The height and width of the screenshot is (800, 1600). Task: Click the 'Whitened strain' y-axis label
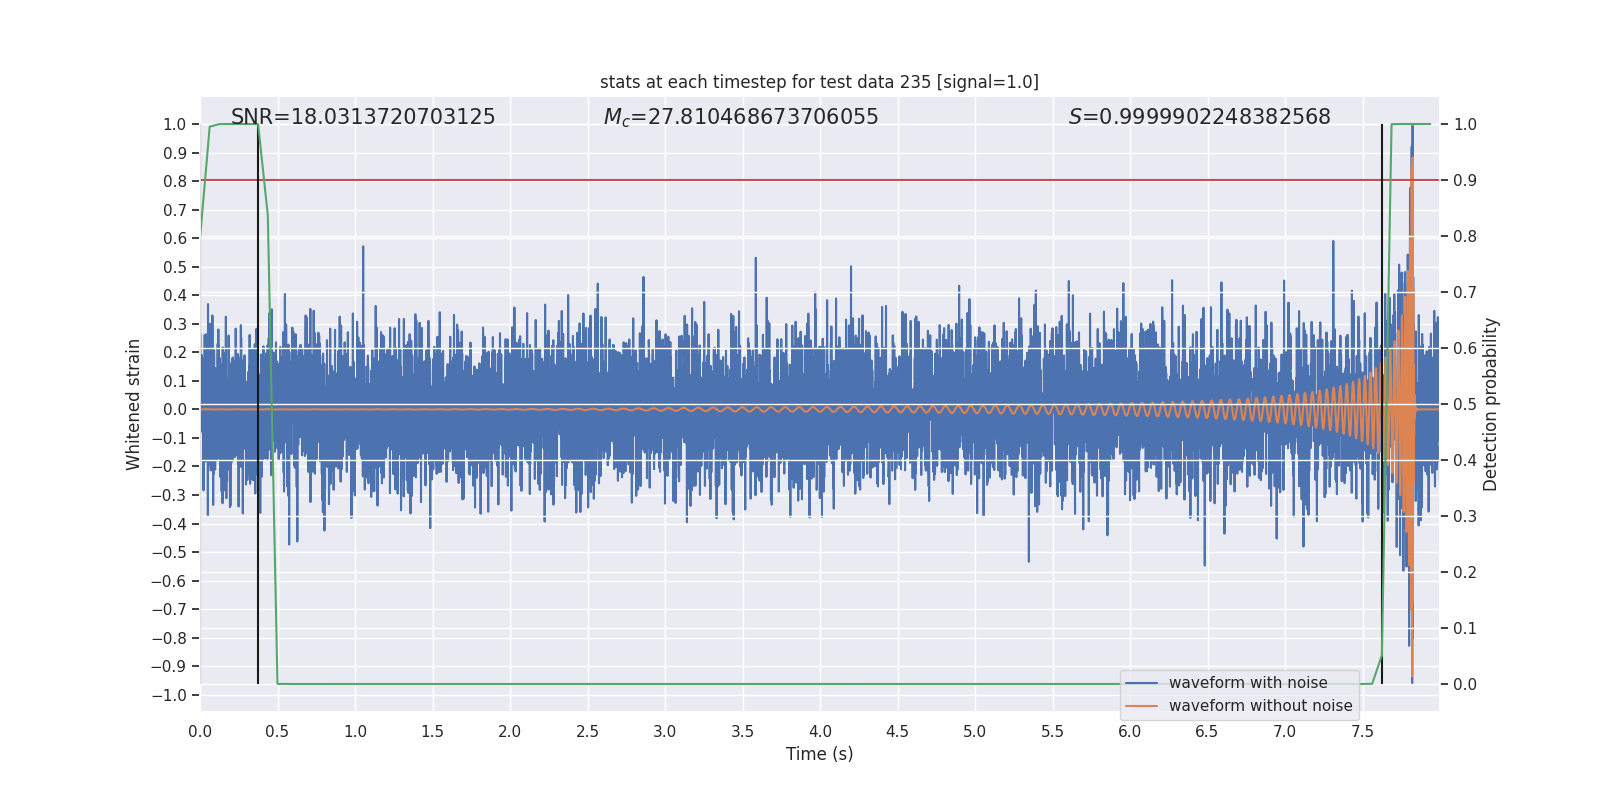click(133, 404)
